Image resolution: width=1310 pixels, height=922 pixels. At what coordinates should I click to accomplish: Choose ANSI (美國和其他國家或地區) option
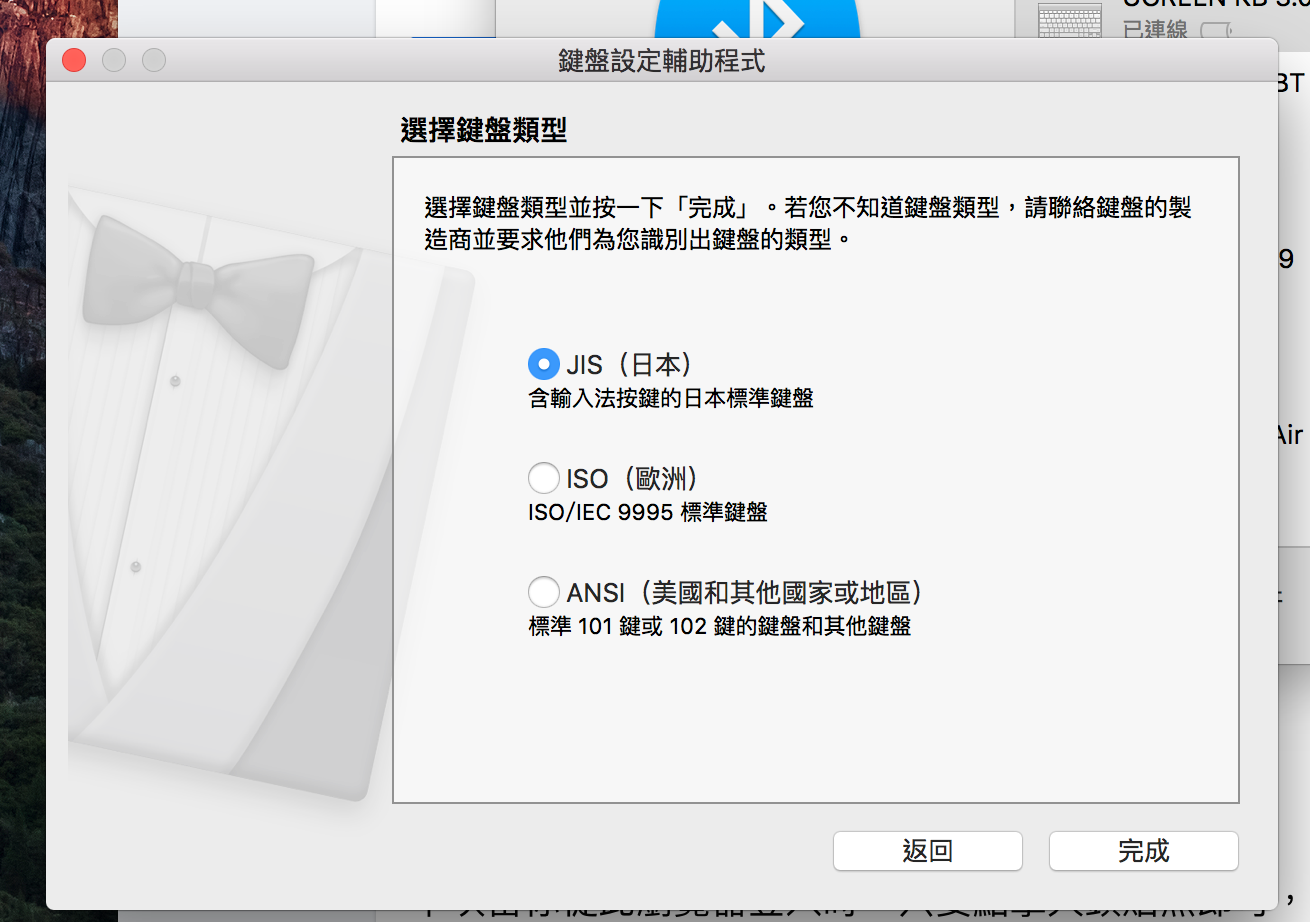(x=543, y=591)
